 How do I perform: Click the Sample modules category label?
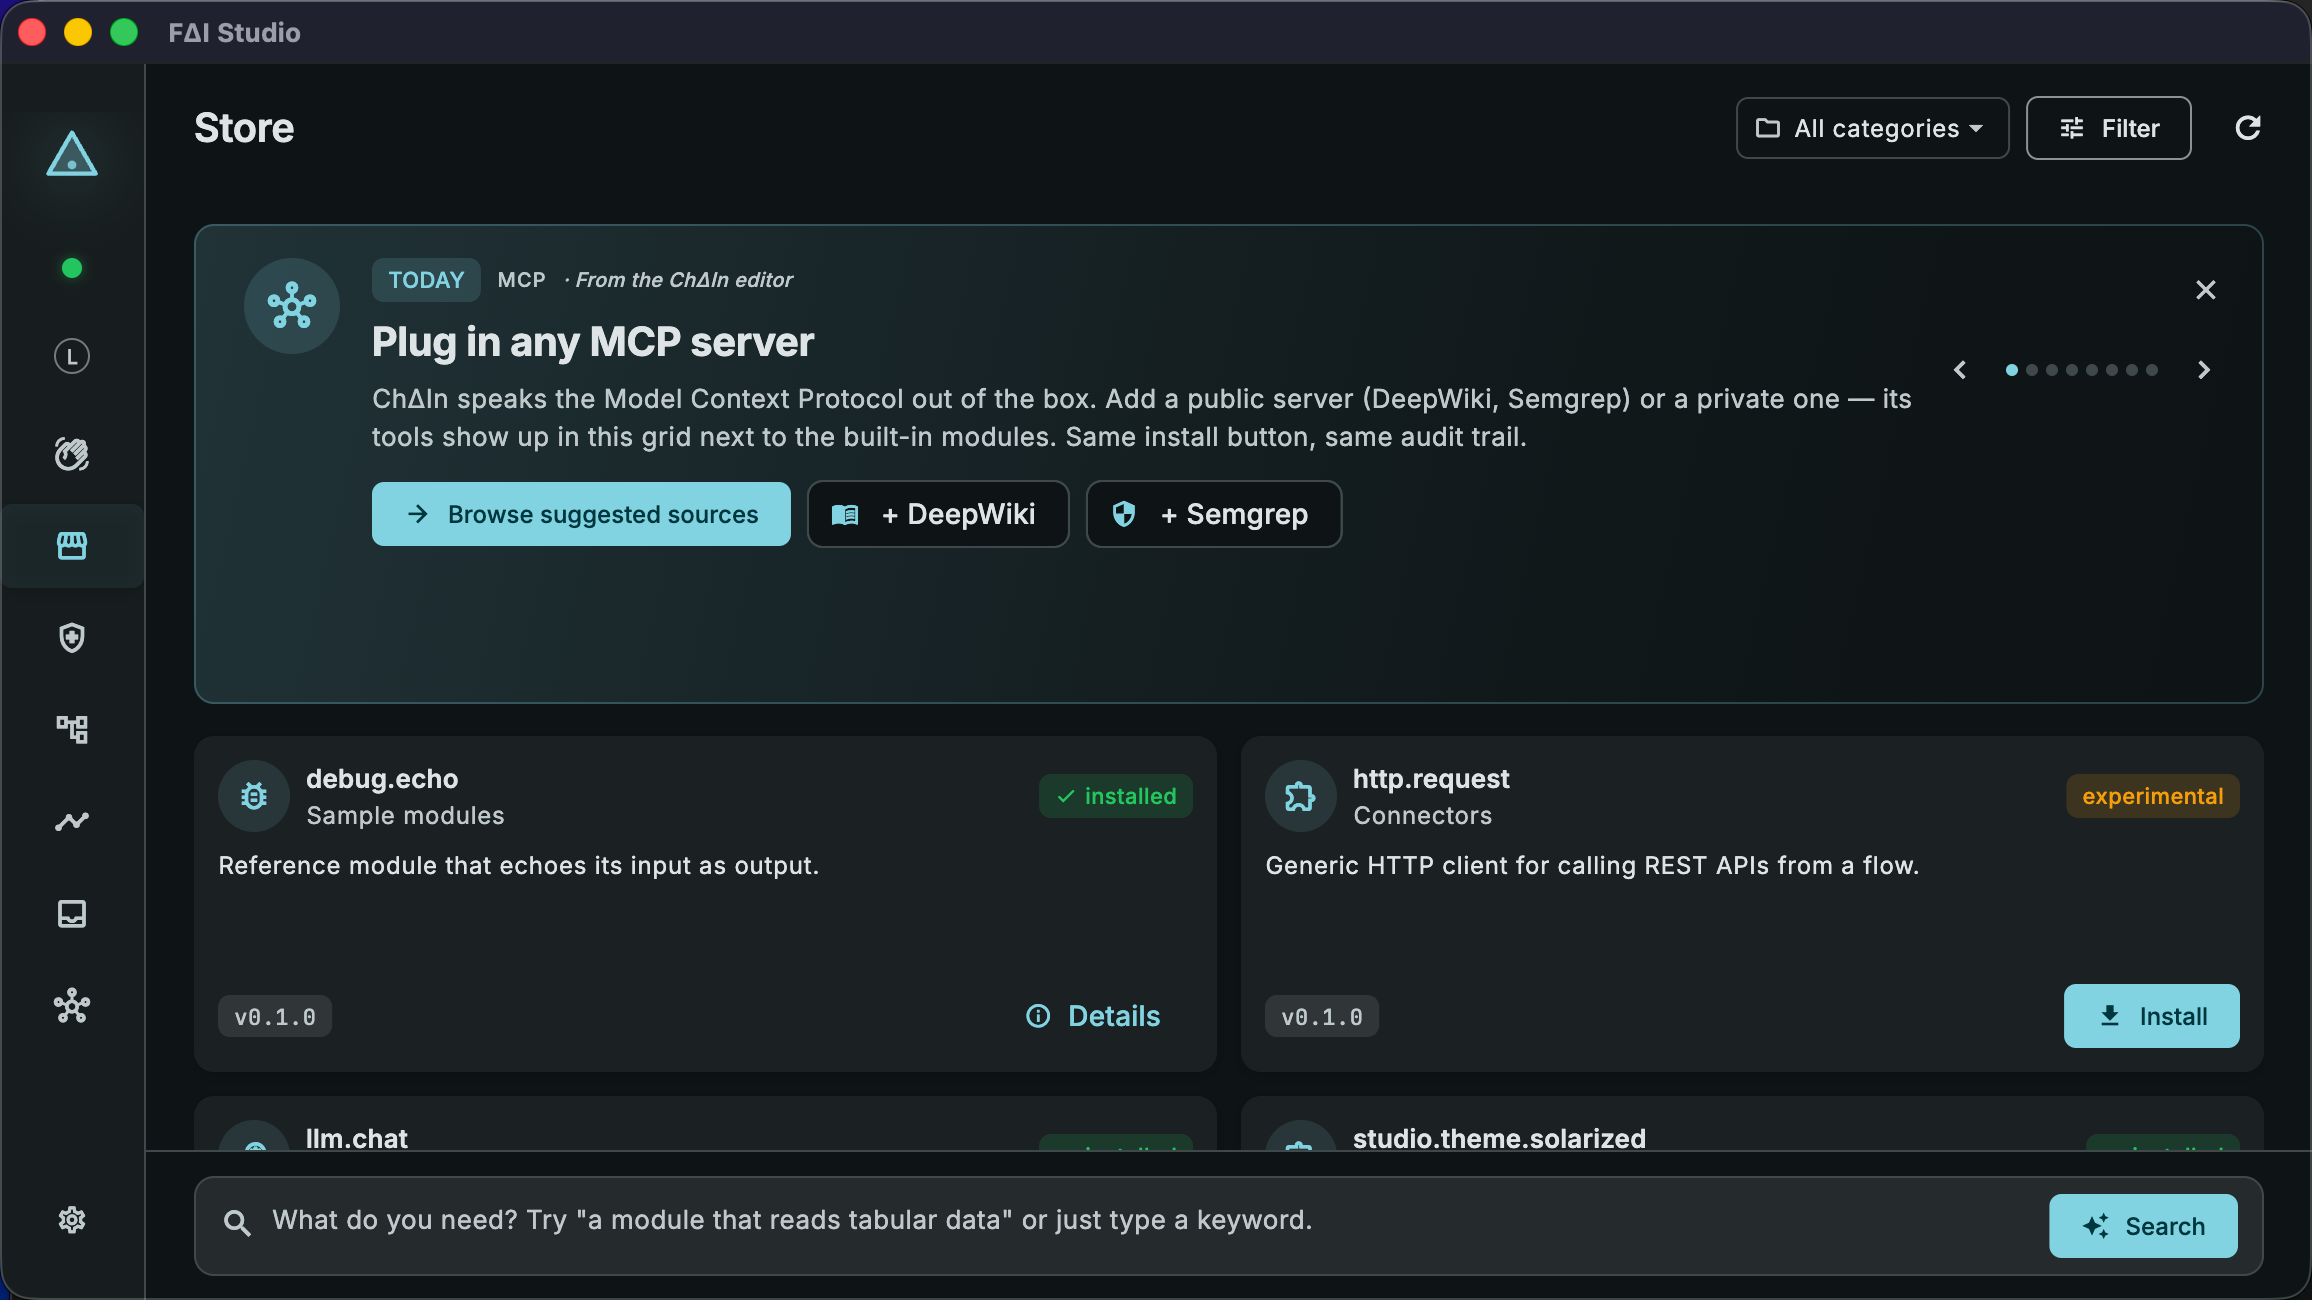click(x=405, y=815)
